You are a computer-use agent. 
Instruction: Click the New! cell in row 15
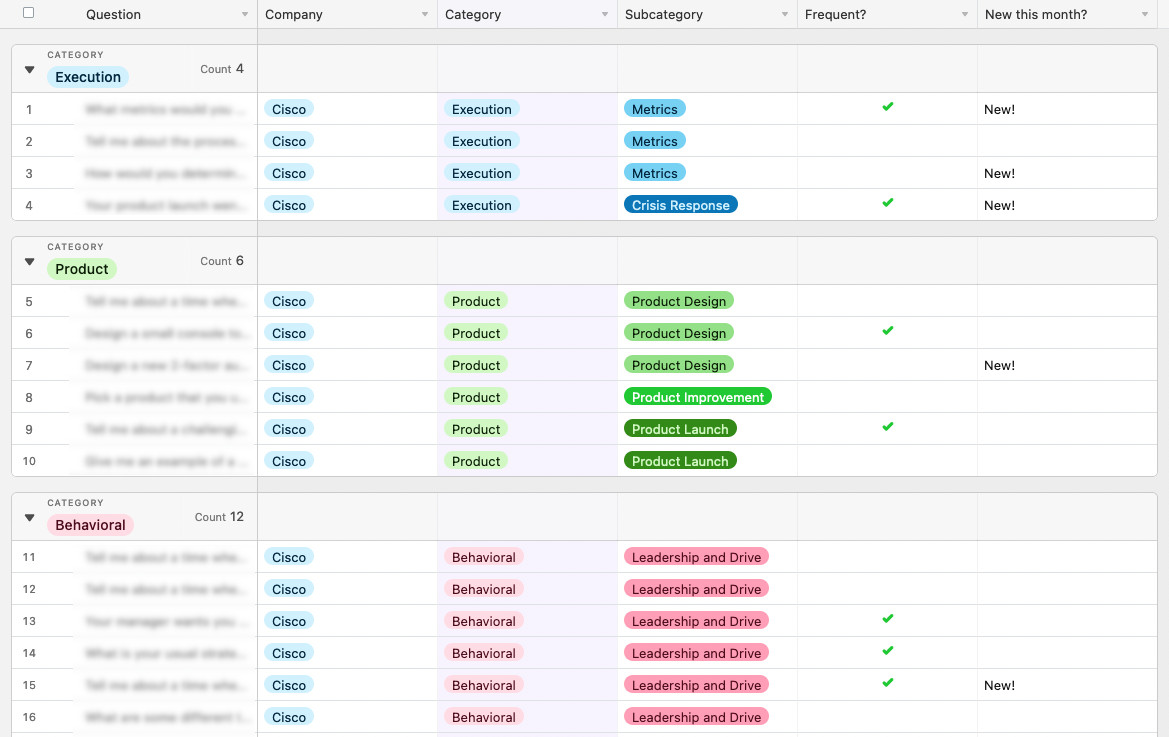[x=999, y=685]
